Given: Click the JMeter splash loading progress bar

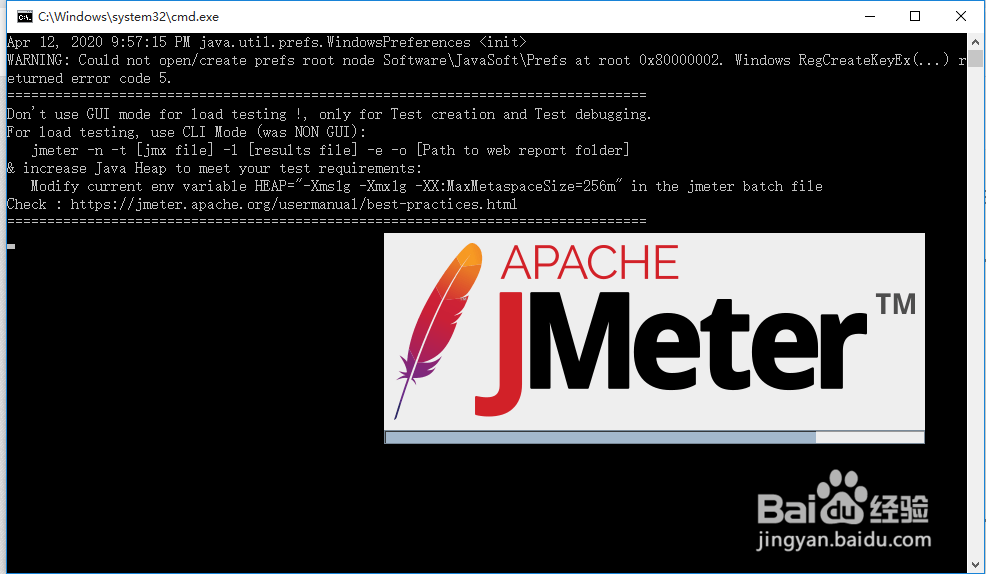Looking at the screenshot, I should (x=654, y=437).
